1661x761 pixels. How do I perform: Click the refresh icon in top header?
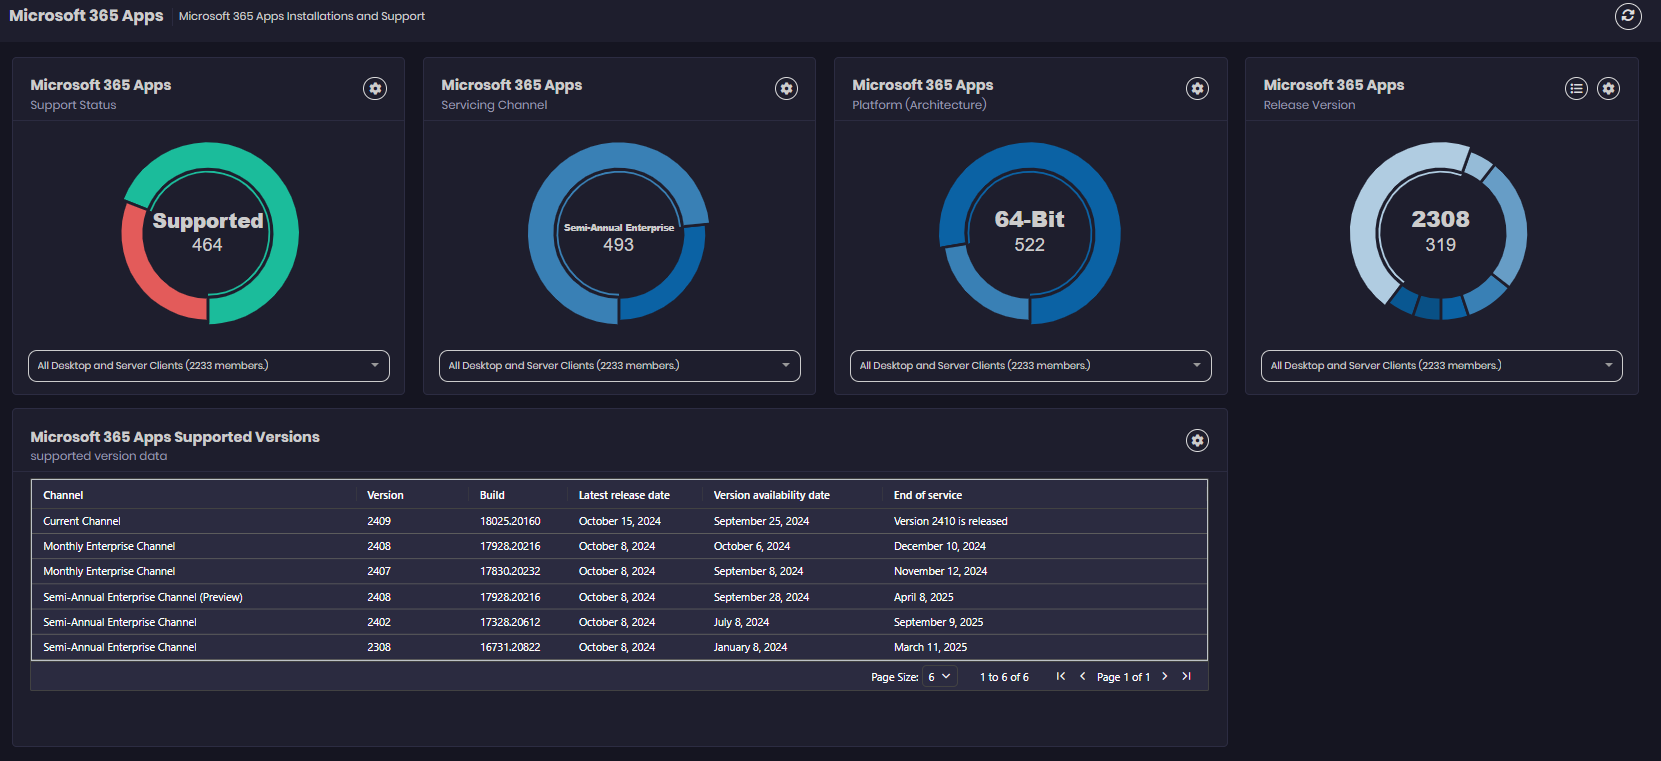tap(1628, 16)
